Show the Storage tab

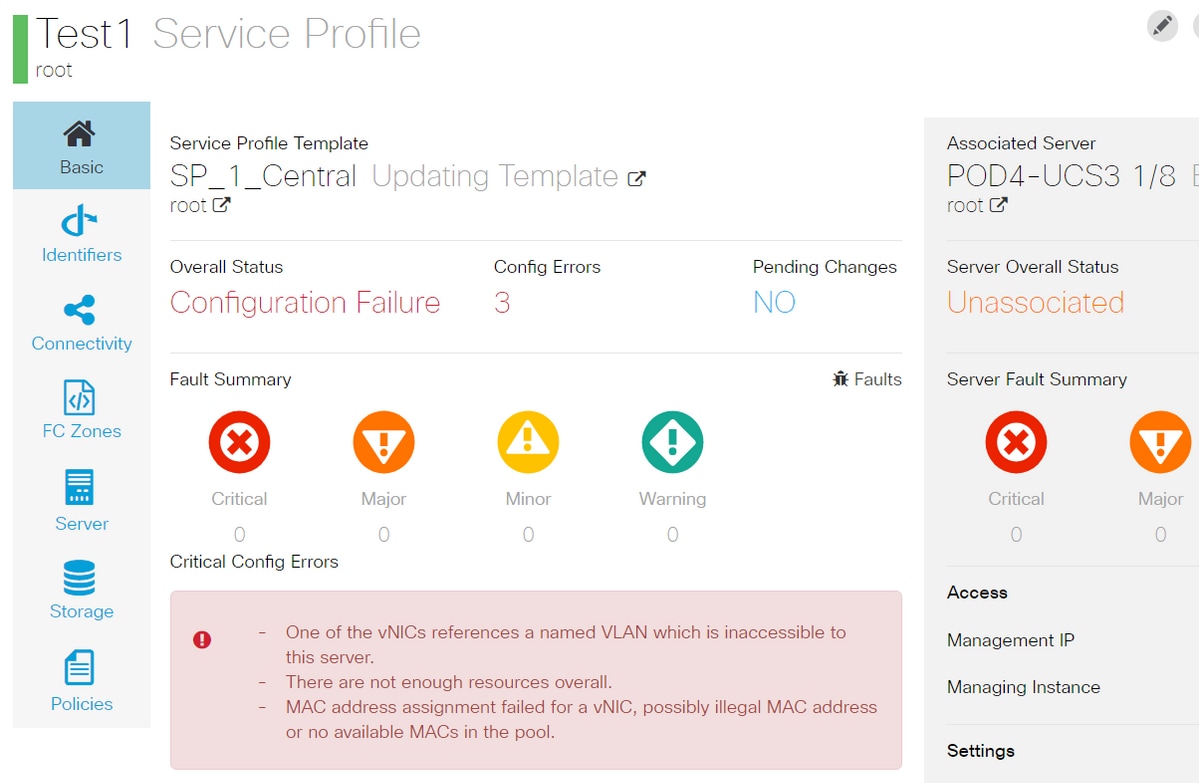point(81,590)
